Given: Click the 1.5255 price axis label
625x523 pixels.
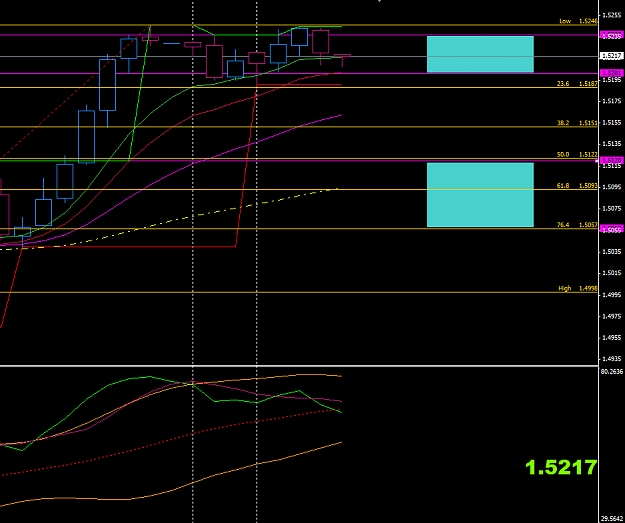Looking at the screenshot, I should pyautogui.click(x=612, y=15).
